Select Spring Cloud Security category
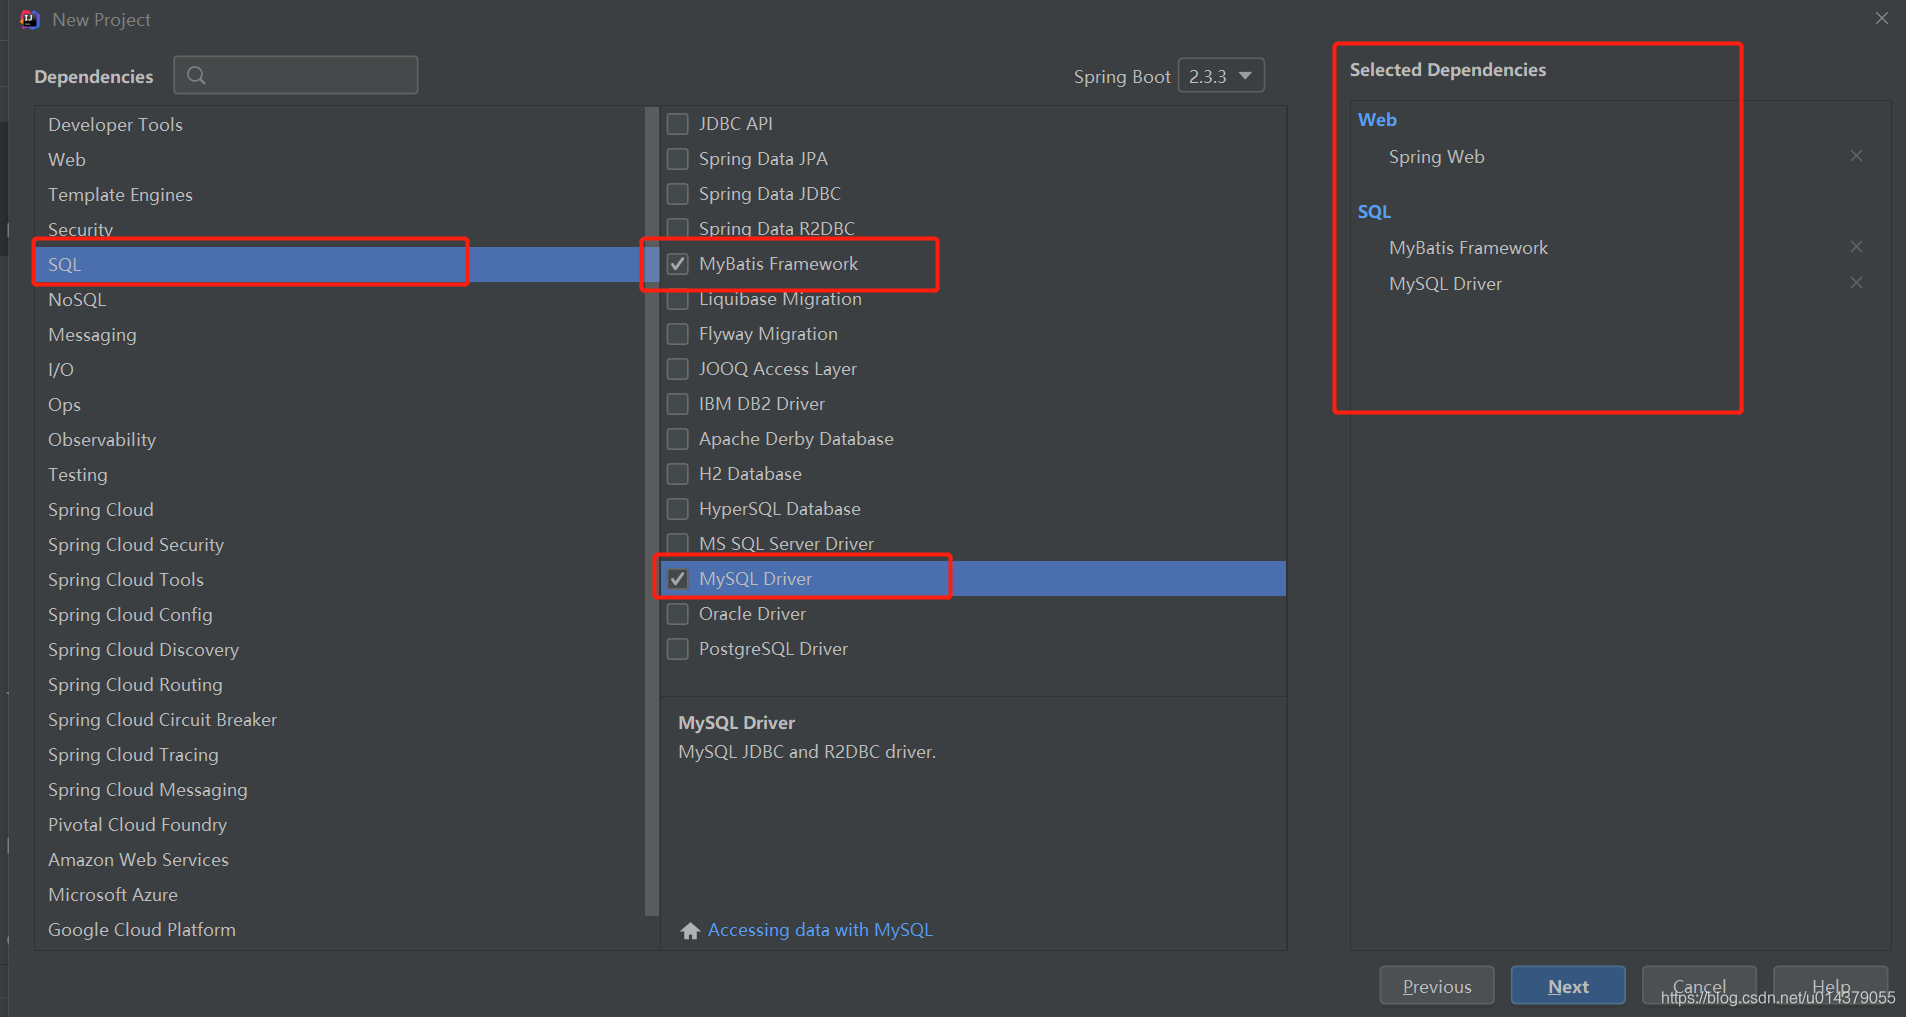Image resolution: width=1906 pixels, height=1017 pixels. (340, 545)
